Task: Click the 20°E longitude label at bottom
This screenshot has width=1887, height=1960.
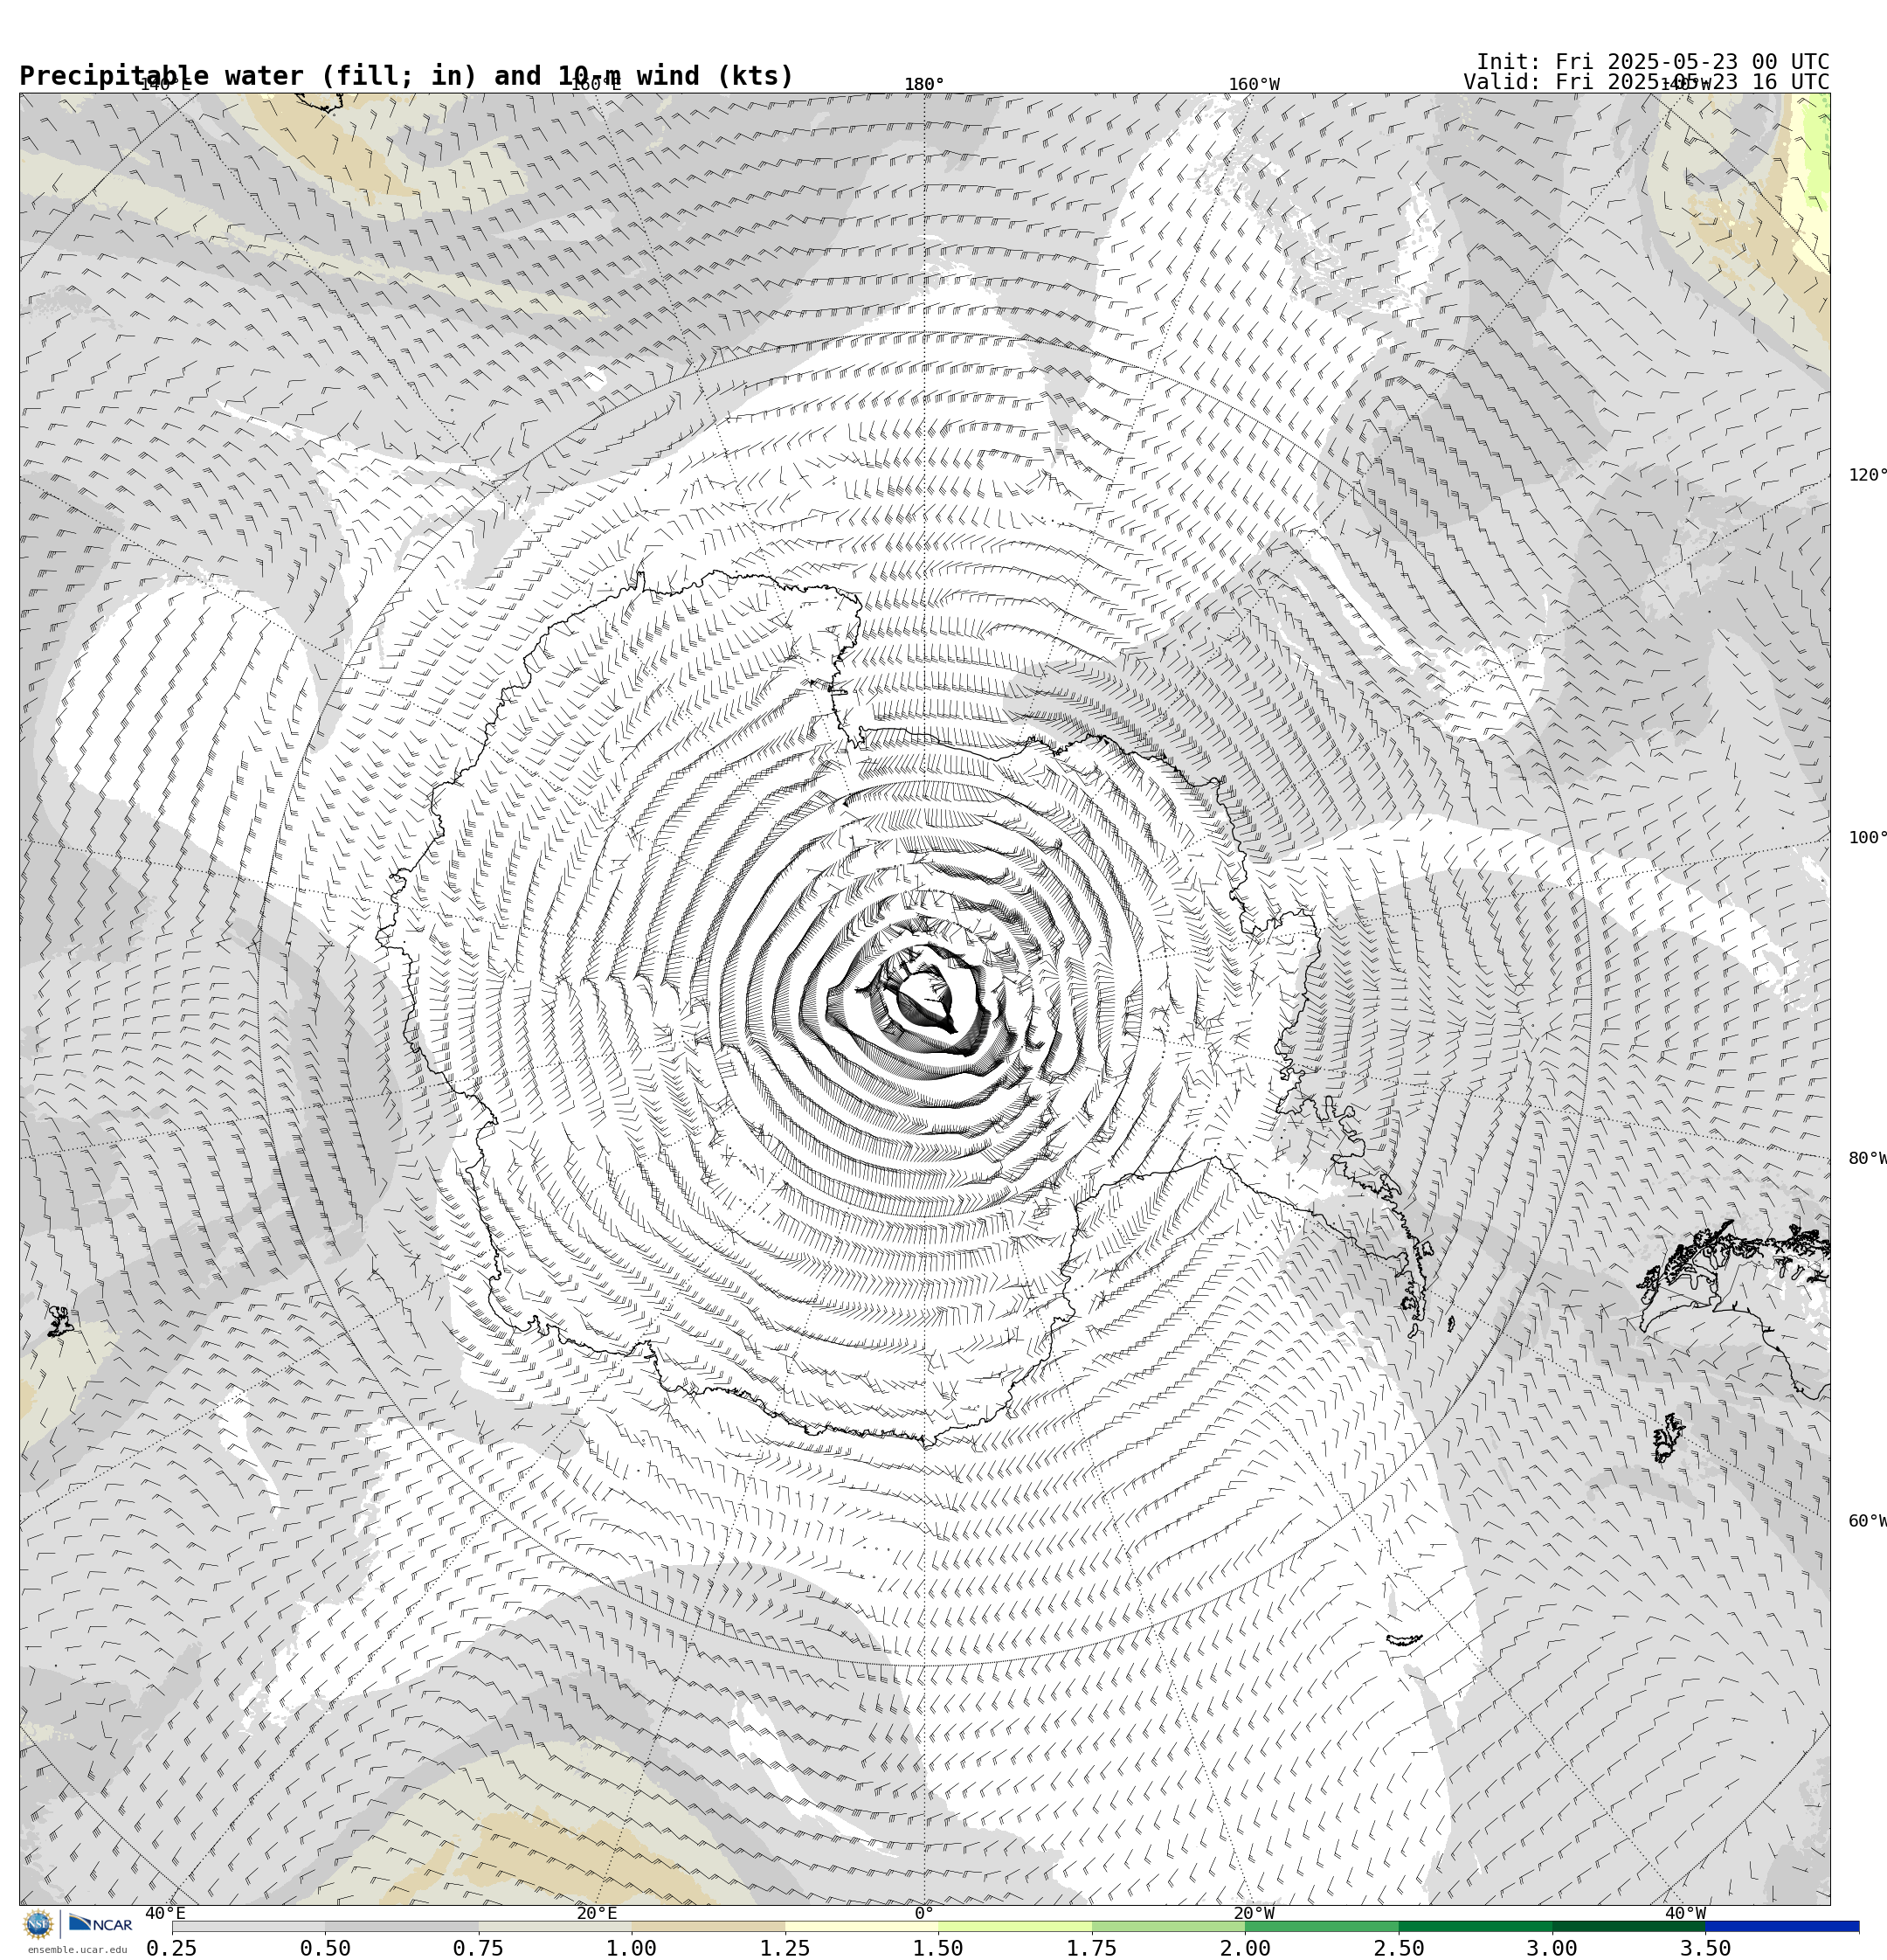Action: tap(597, 1913)
